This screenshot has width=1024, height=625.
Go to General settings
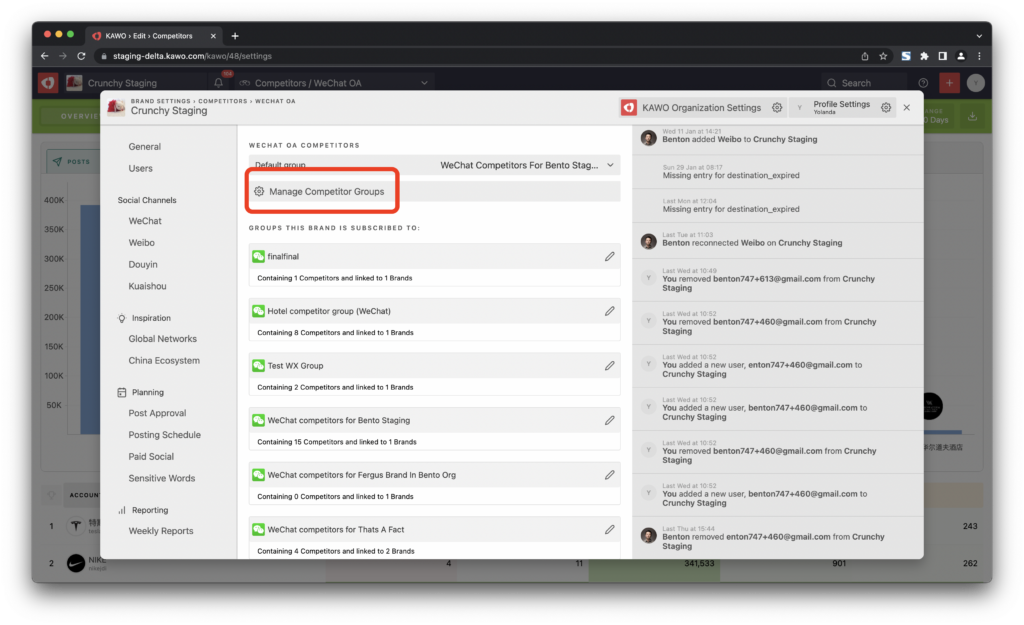coord(144,147)
